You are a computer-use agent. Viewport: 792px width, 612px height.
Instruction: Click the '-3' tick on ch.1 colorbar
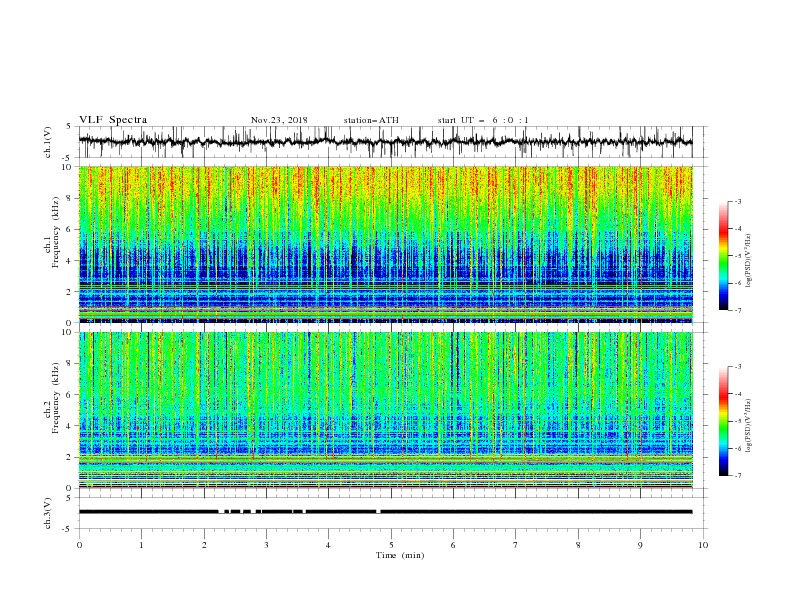point(737,201)
